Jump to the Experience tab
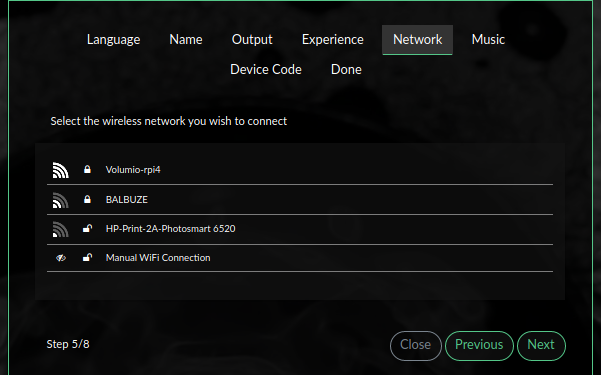Screen dimensions: 601x375 tap(333, 39)
